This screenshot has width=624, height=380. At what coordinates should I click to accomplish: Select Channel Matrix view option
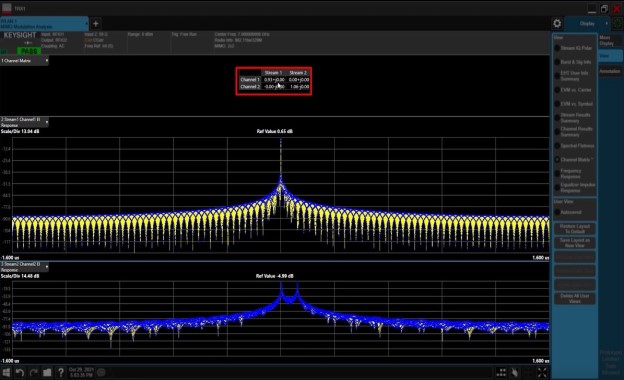tap(574, 160)
